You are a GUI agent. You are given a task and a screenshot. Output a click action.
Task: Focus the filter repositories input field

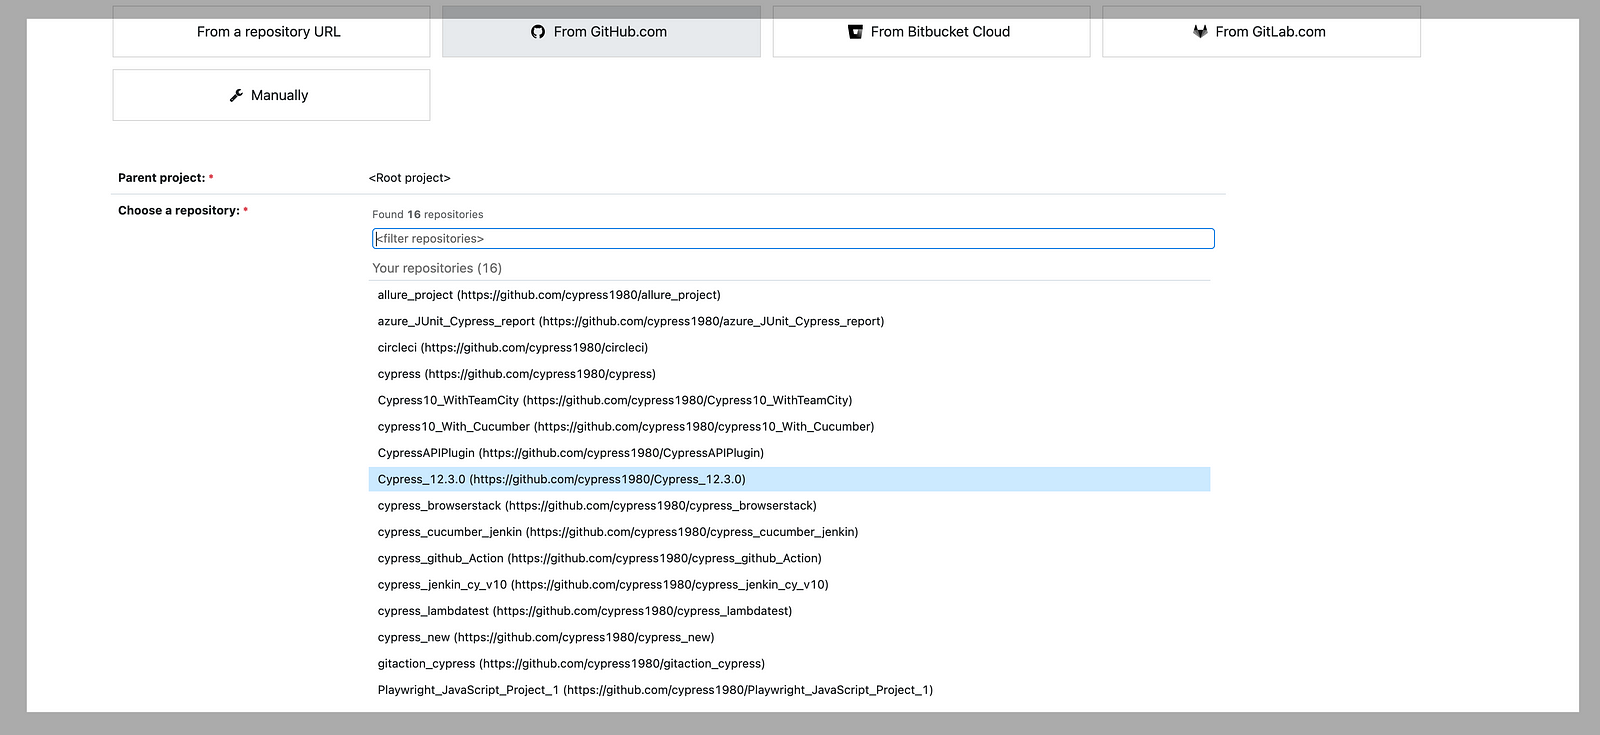click(x=792, y=239)
